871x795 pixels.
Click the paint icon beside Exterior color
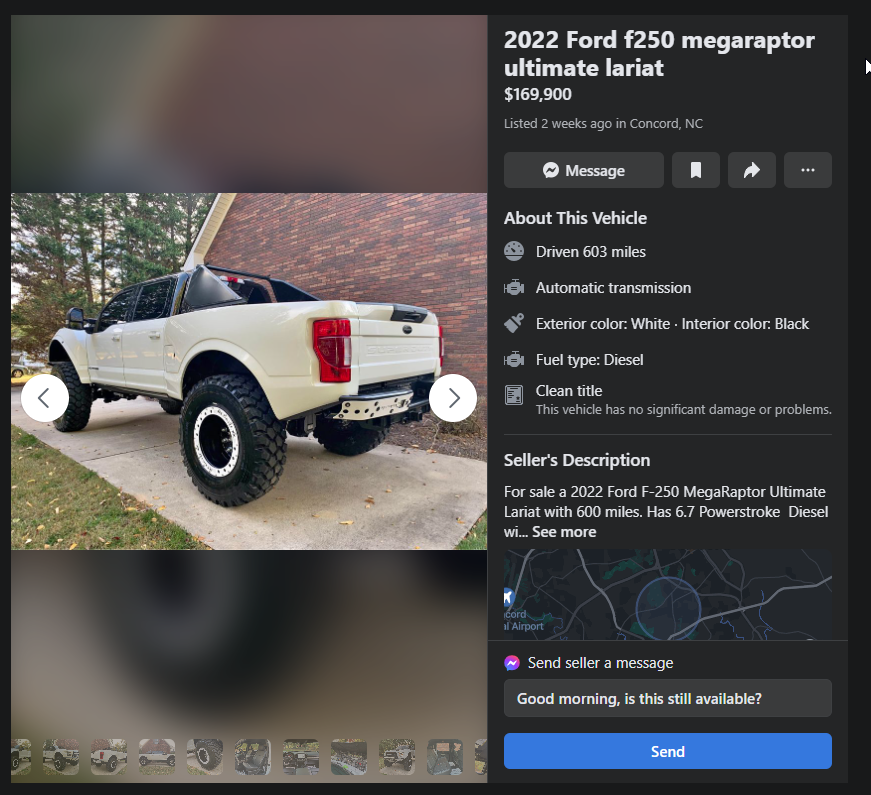coord(514,323)
